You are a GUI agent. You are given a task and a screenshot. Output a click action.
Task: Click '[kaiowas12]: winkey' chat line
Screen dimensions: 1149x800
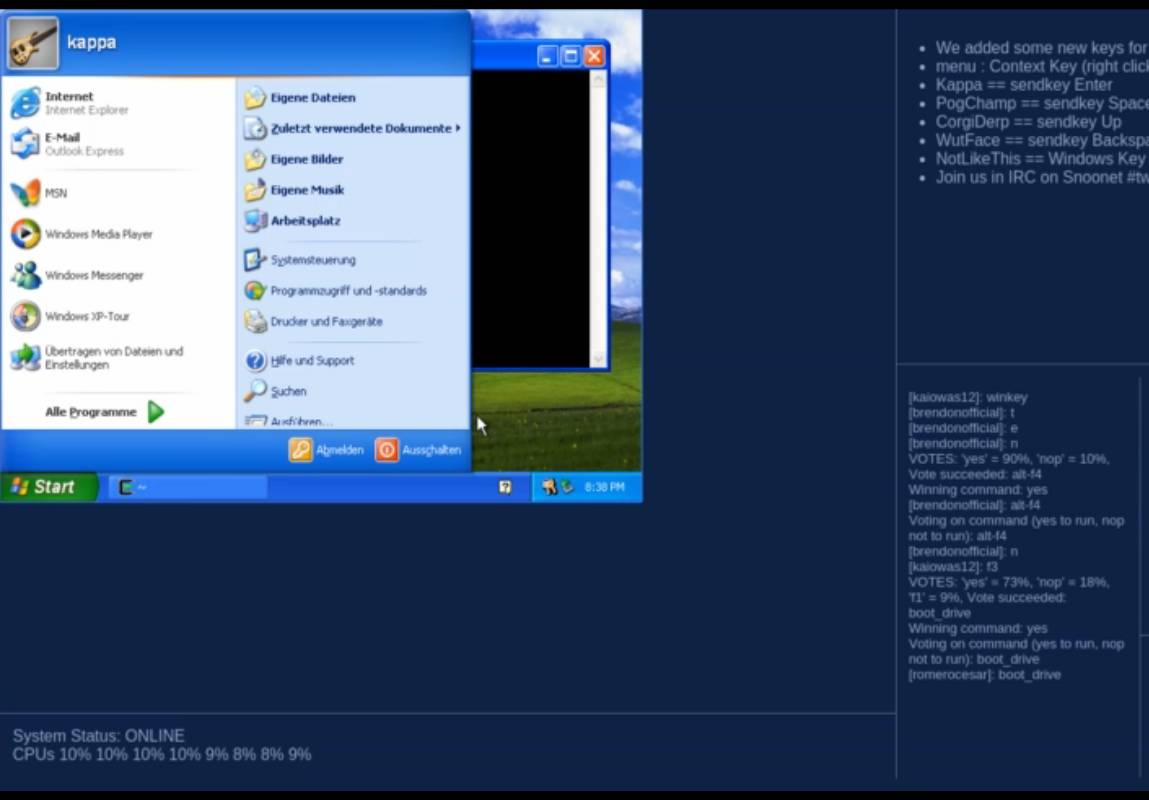[968, 397]
